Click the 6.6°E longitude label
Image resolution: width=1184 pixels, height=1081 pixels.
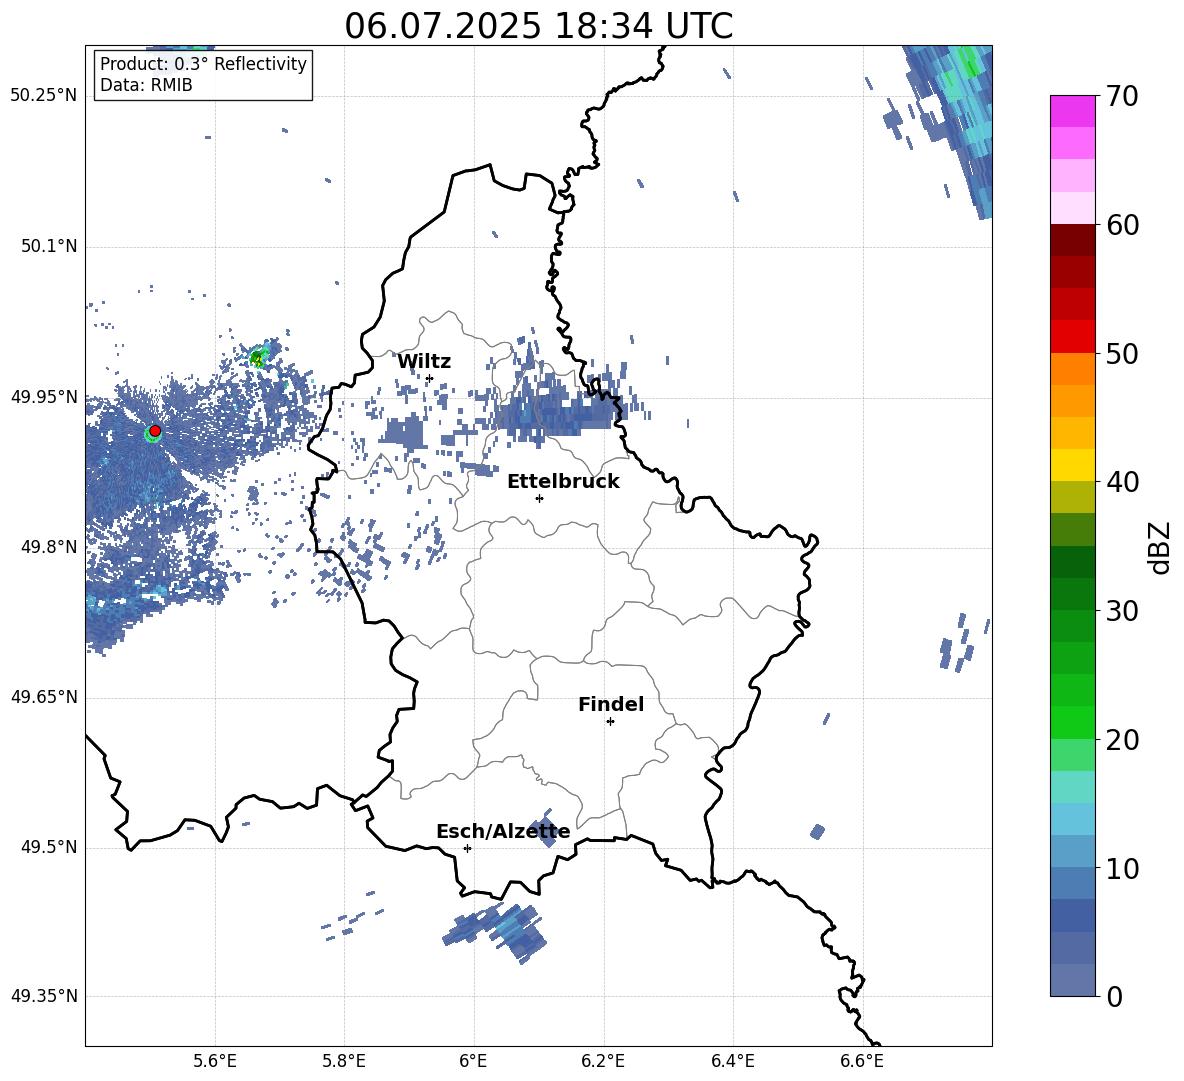click(x=862, y=1061)
